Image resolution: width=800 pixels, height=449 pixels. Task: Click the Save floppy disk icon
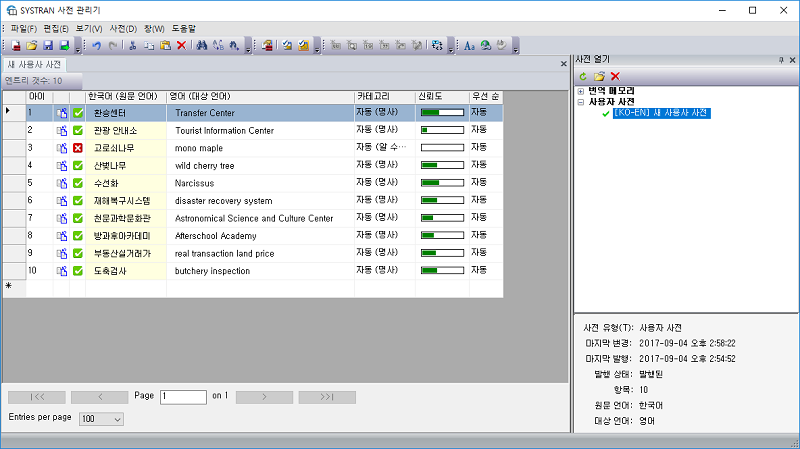coord(48,45)
